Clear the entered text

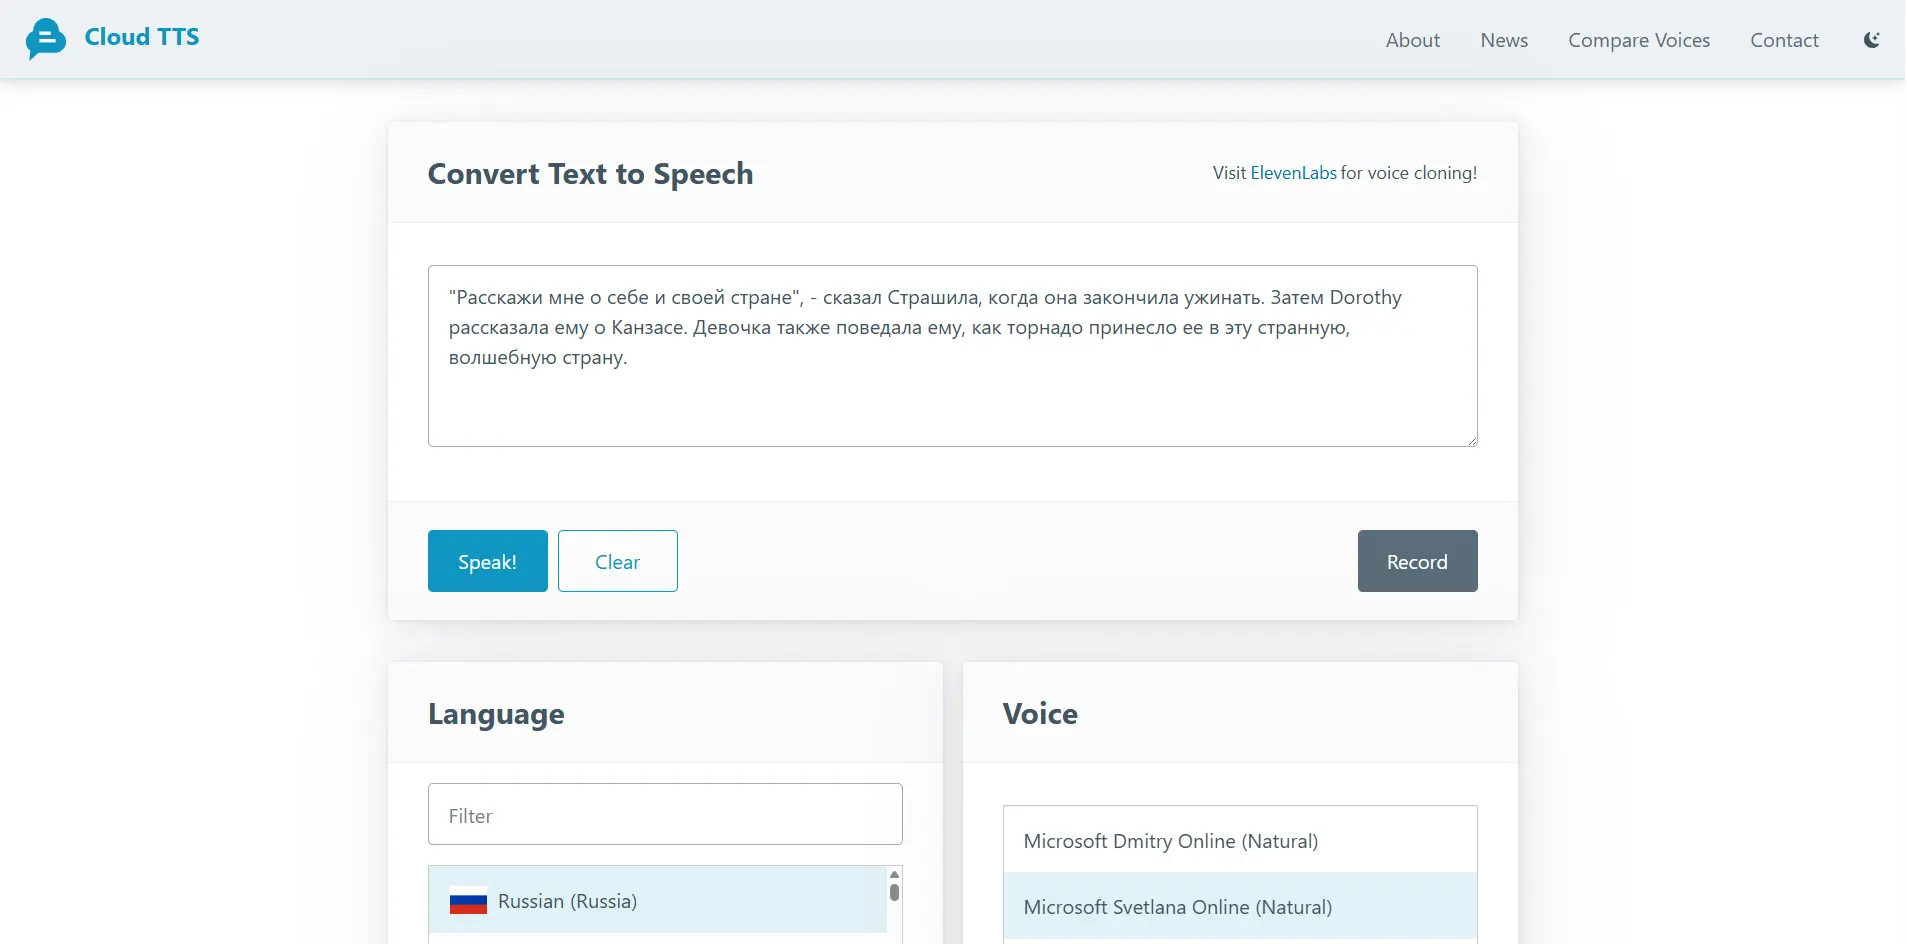click(617, 562)
